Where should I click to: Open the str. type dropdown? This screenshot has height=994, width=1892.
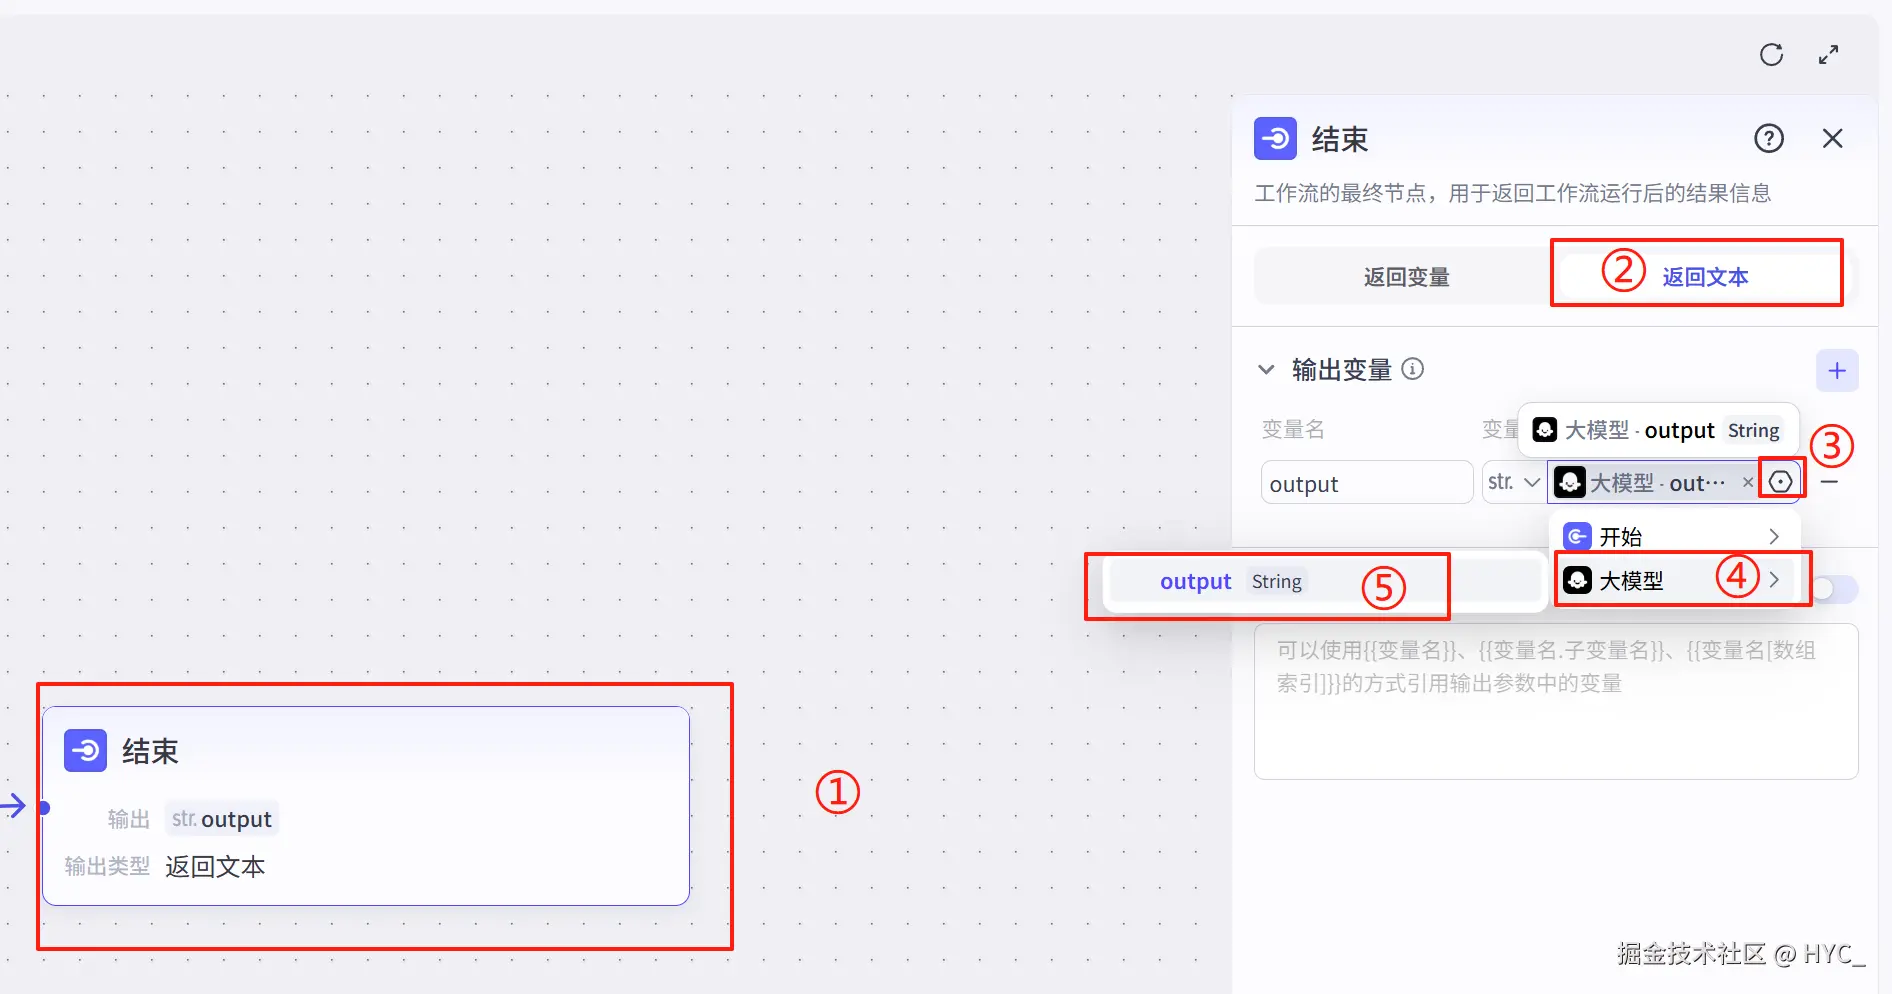coord(1513,483)
